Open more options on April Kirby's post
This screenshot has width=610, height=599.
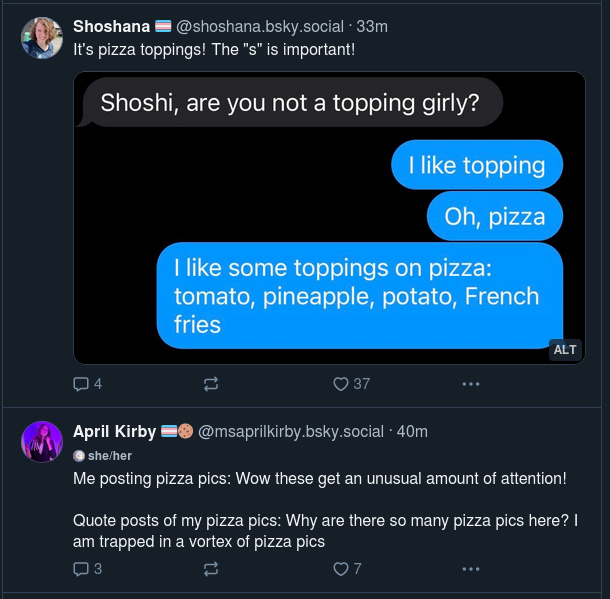pyautogui.click(x=470, y=569)
